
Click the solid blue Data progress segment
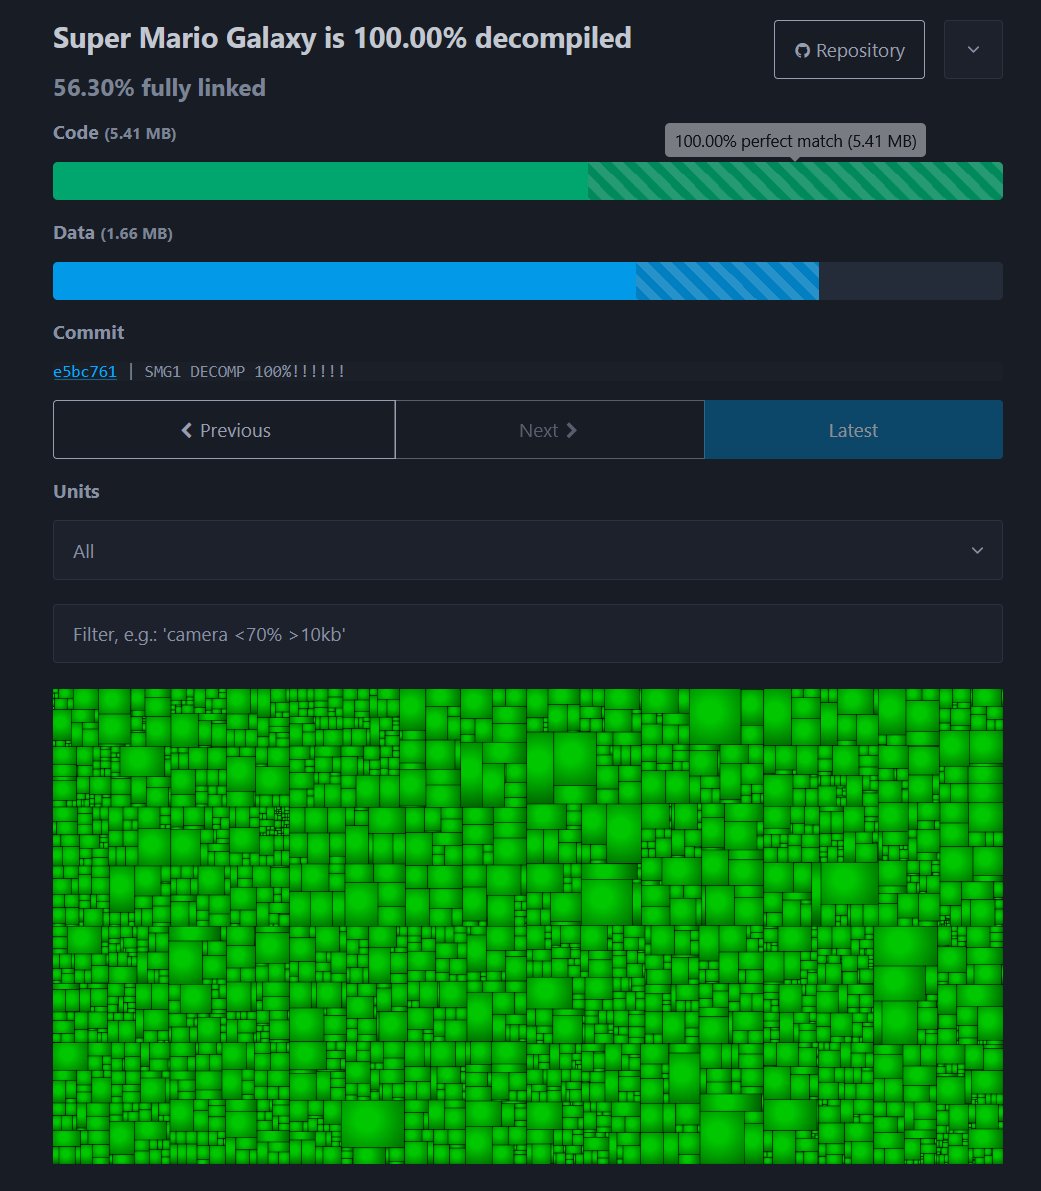point(344,281)
